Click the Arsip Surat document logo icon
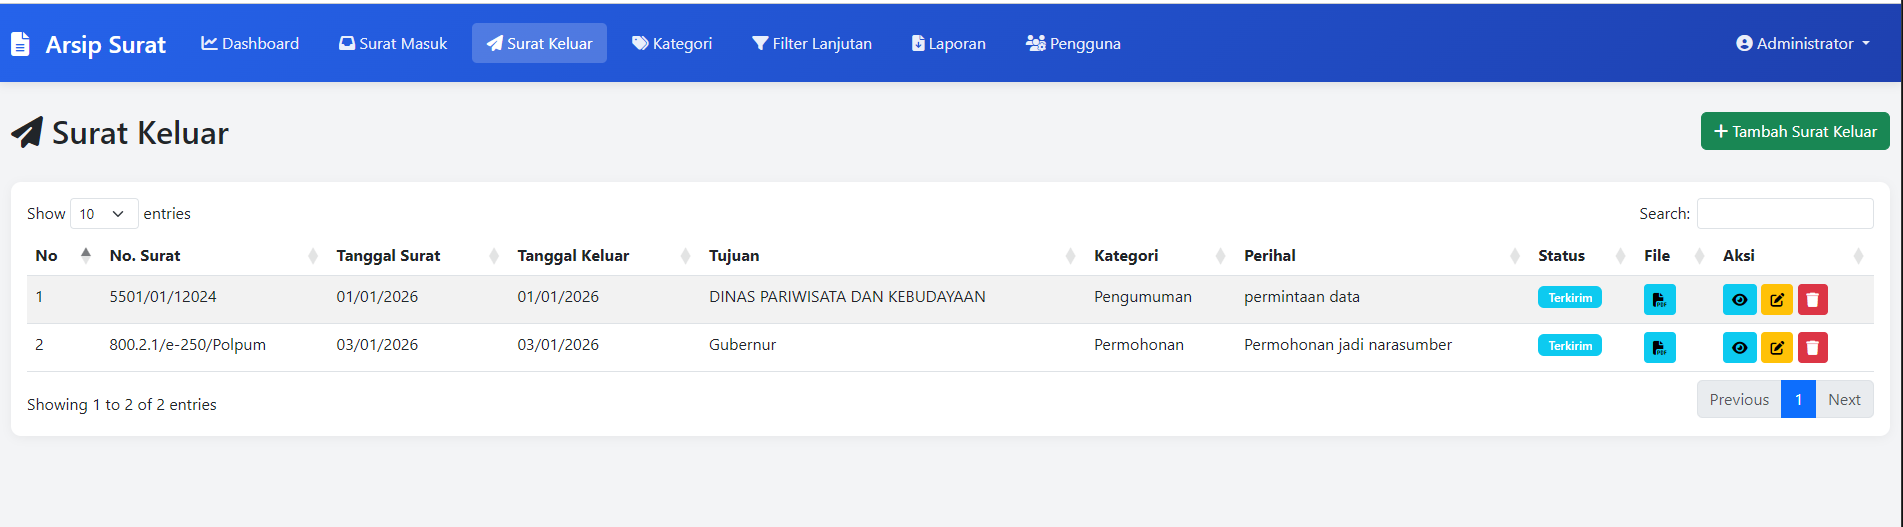 pyautogui.click(x=20, y=44)
